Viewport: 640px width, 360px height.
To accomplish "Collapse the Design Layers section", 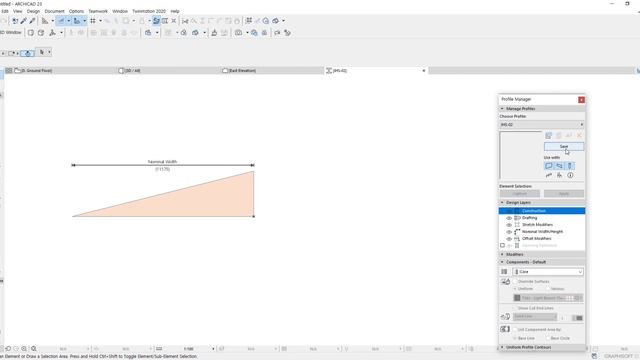I will [502, 202].
